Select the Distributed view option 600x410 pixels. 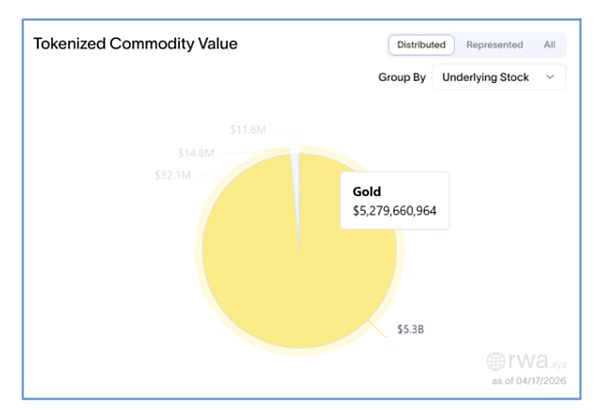pyautogui.click(x=421, y=45)
